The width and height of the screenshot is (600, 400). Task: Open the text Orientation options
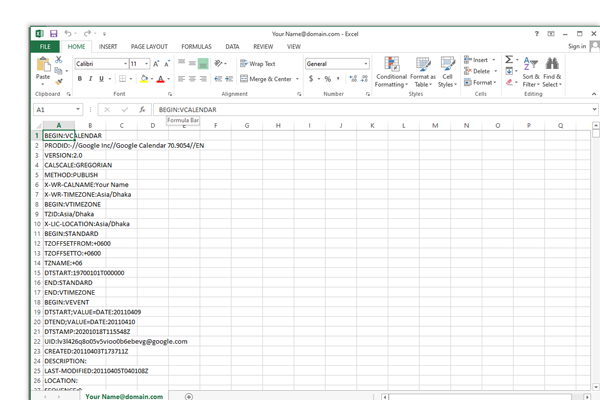point(218,63)
